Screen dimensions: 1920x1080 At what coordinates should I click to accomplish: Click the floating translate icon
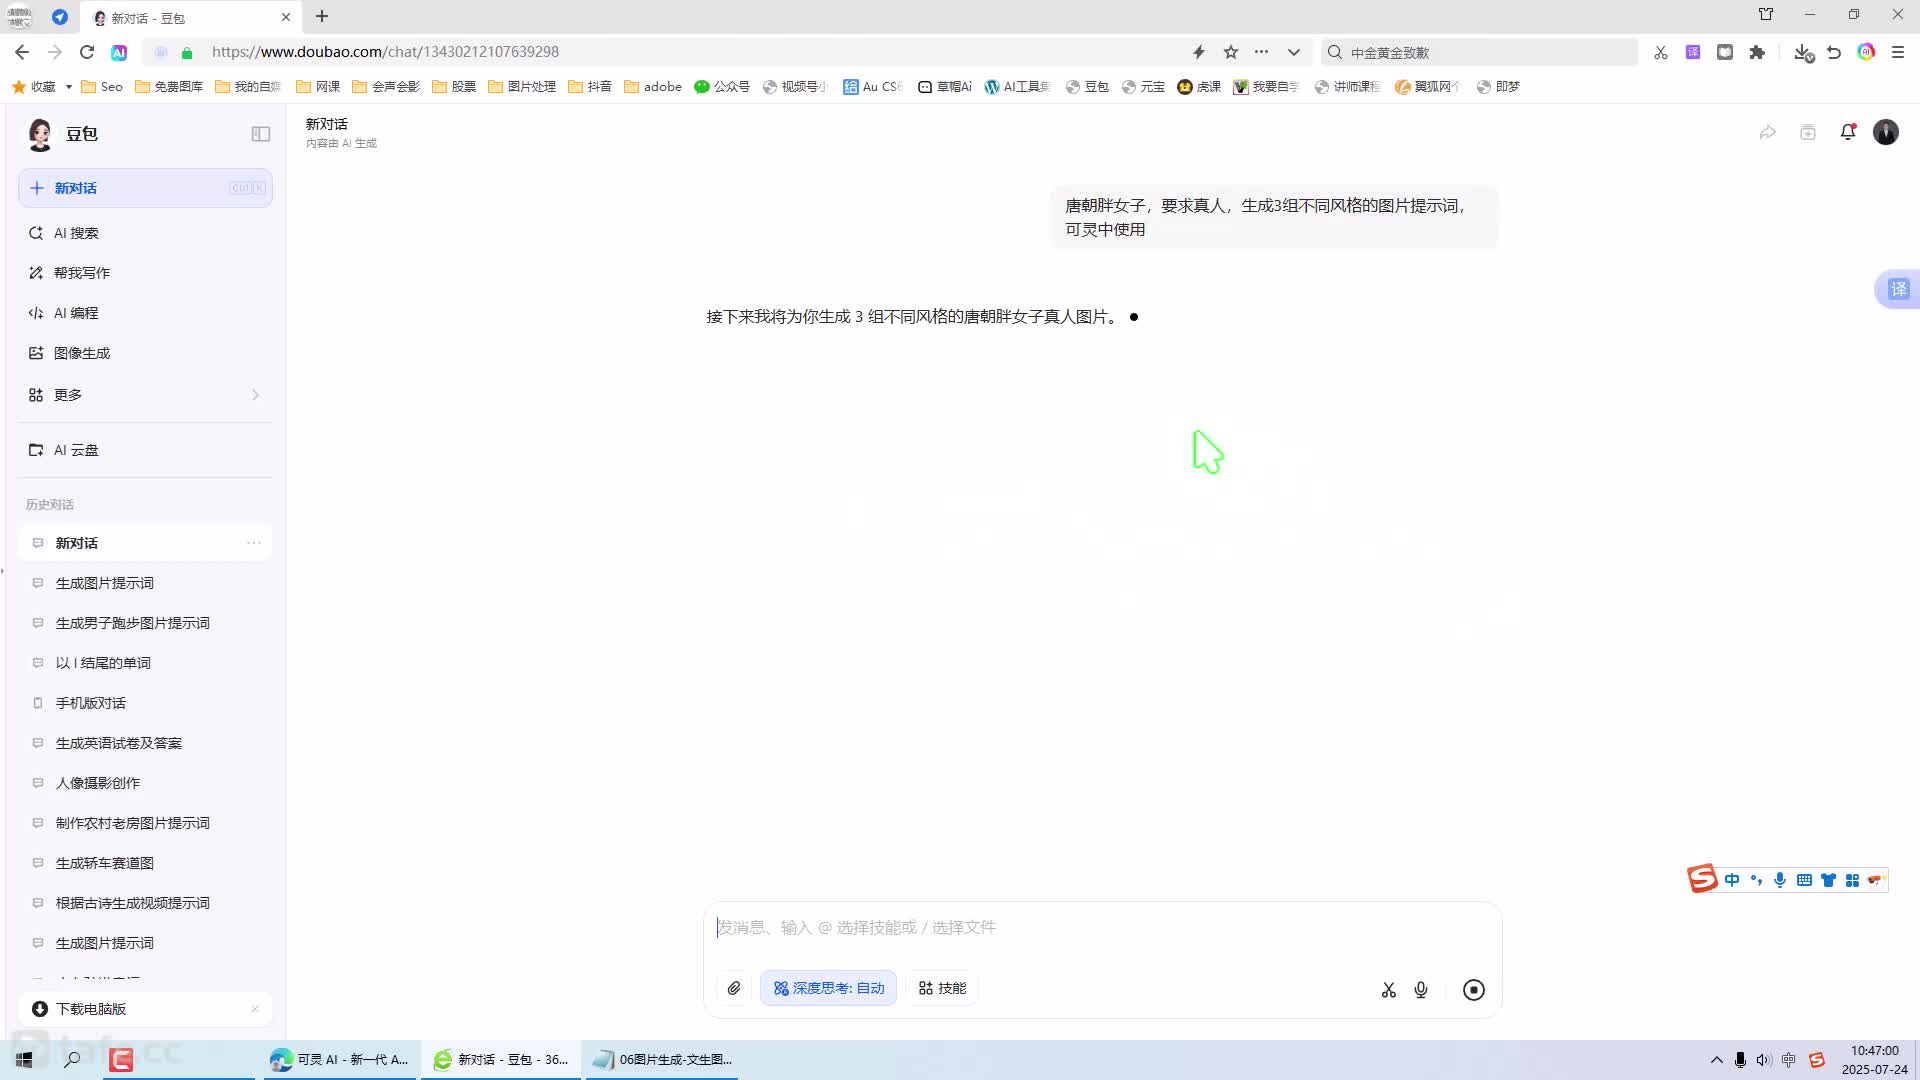[x=1898, y=290]
